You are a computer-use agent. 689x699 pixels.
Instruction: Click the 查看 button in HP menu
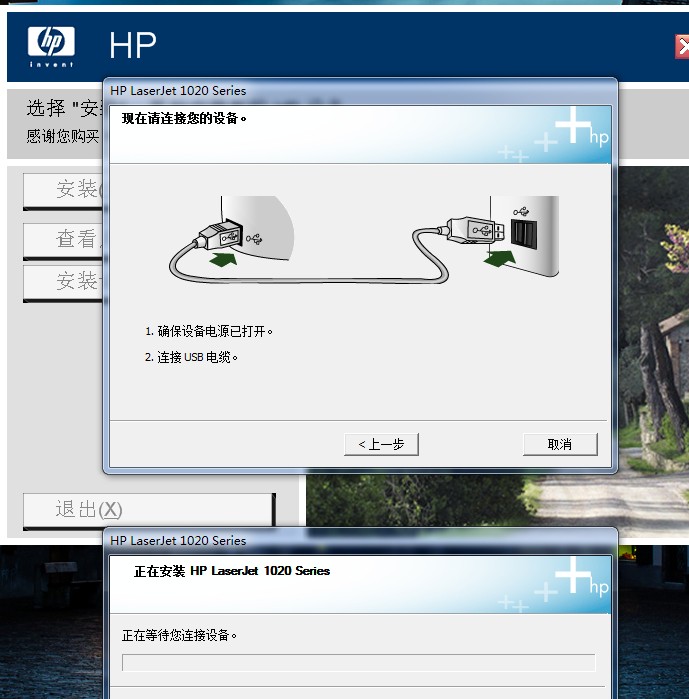[x=63, y=240]
